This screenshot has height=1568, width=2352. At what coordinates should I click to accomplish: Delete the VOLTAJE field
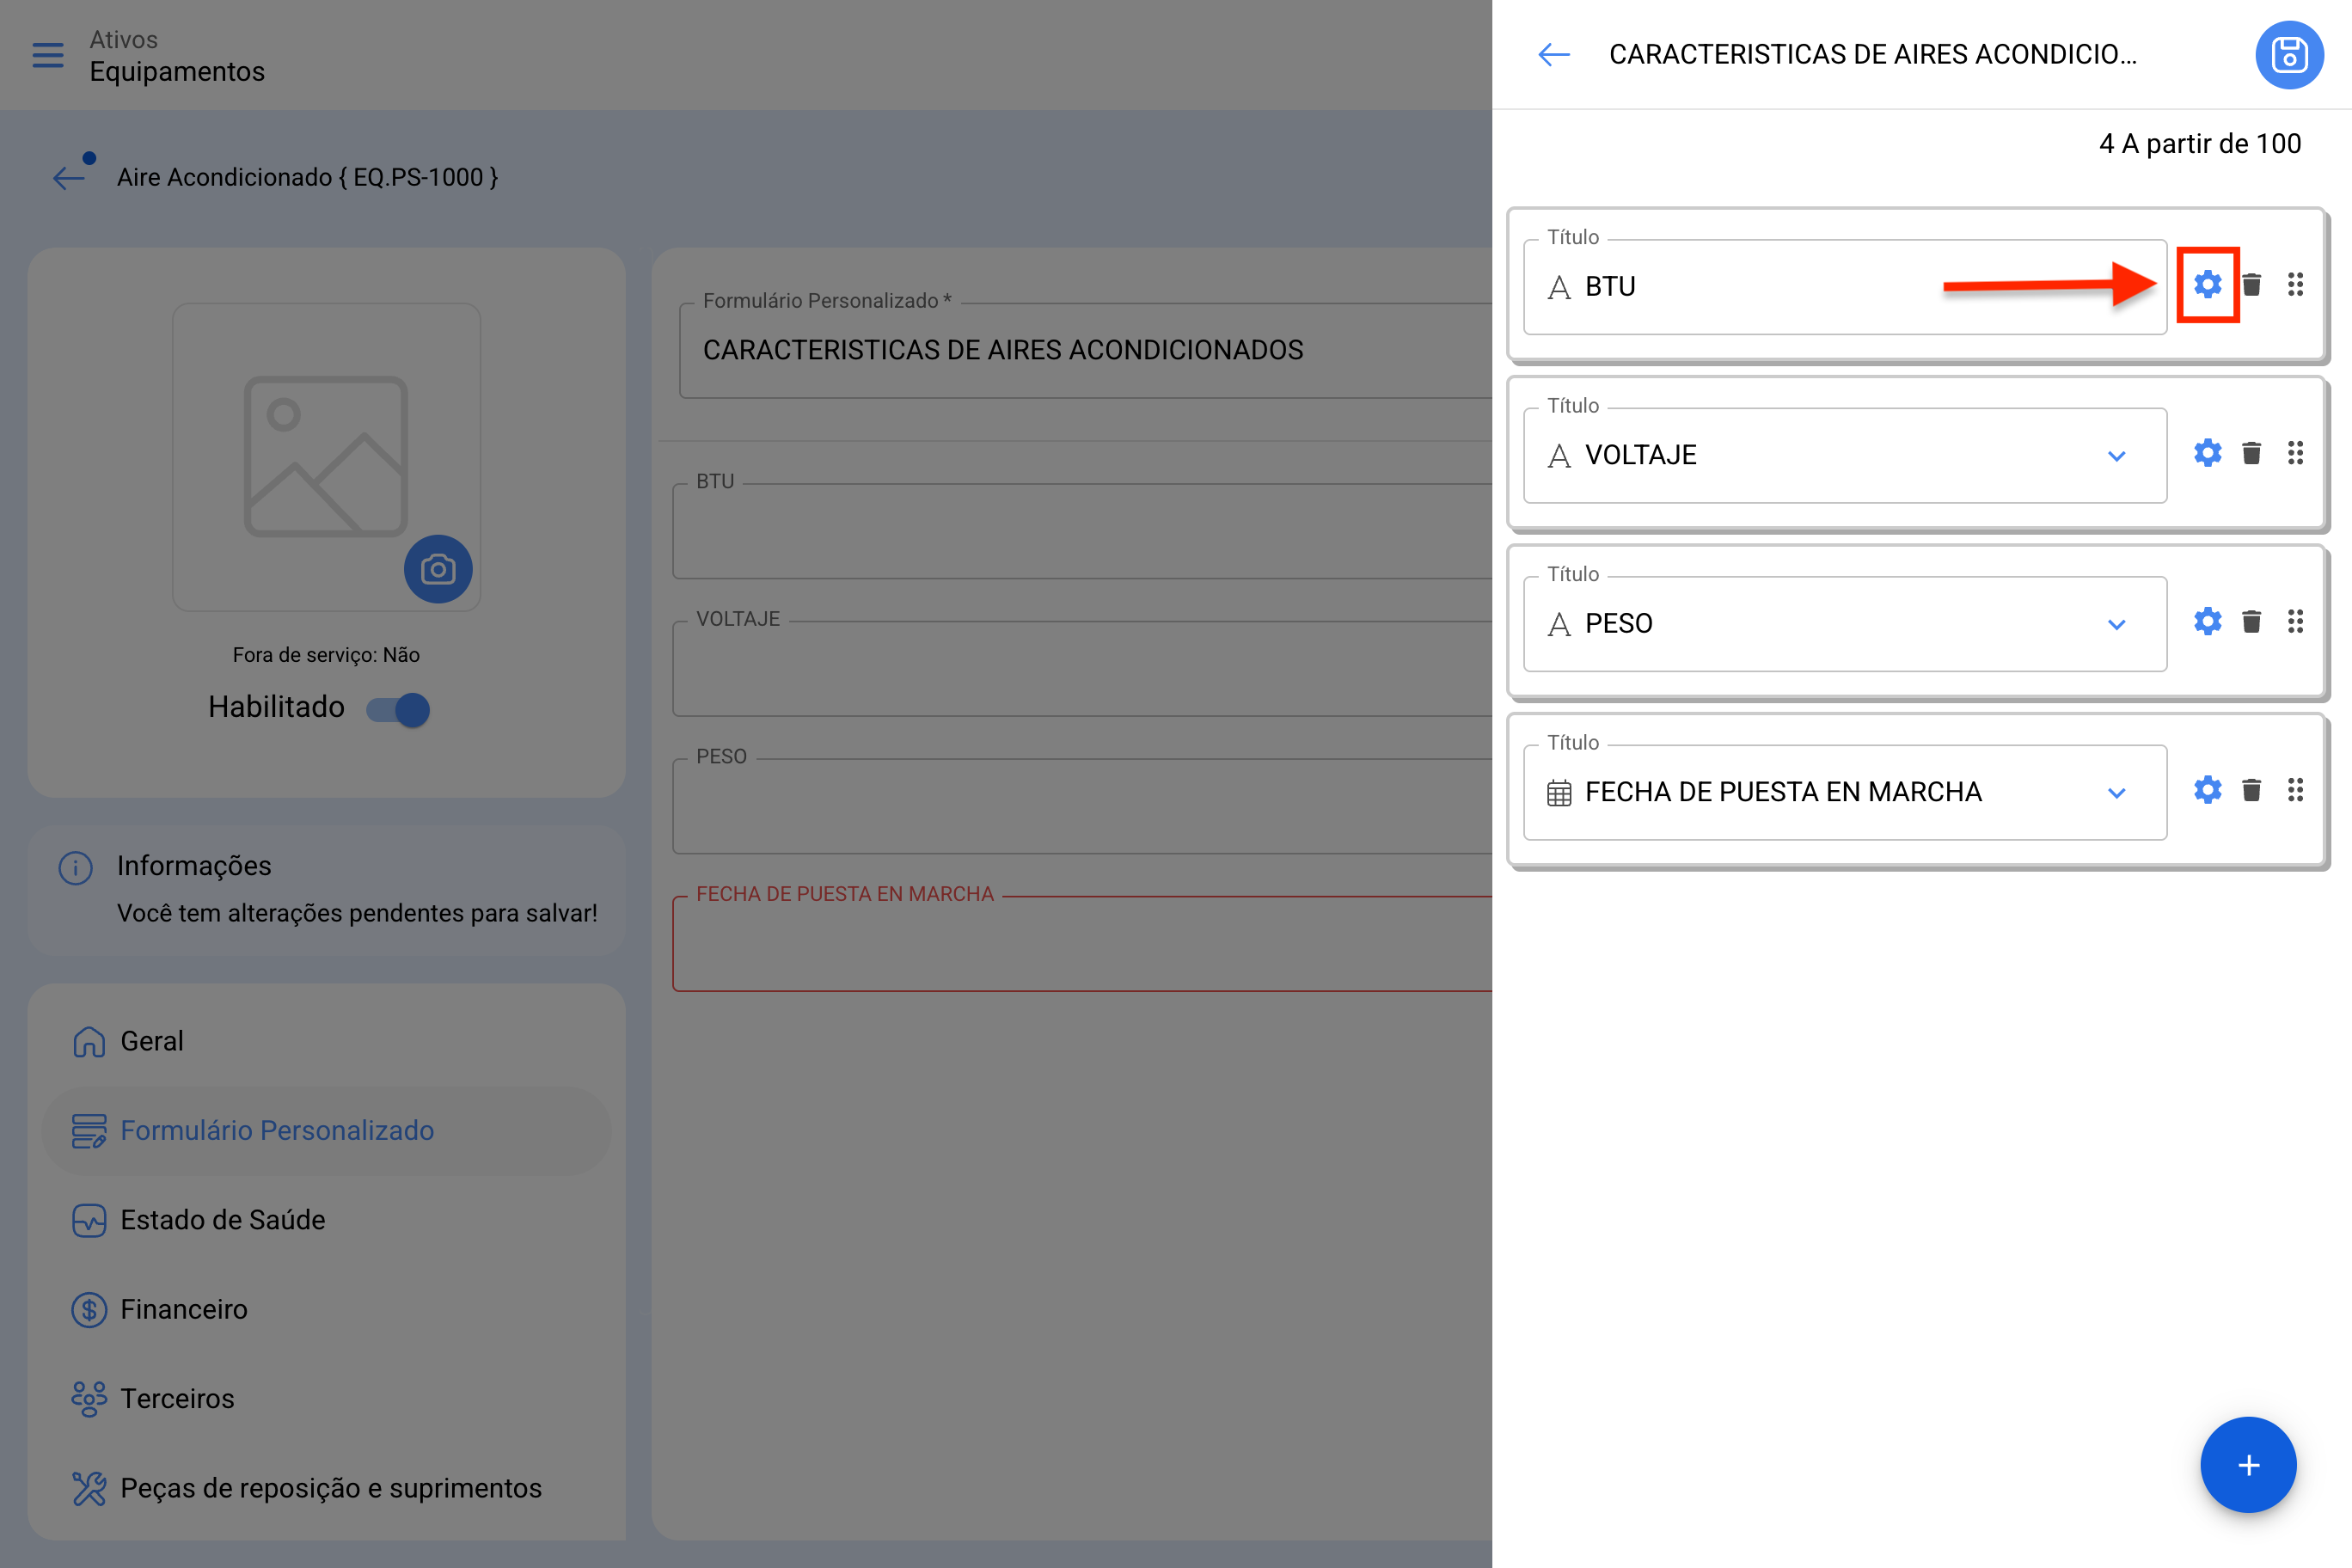point(2252,453)
